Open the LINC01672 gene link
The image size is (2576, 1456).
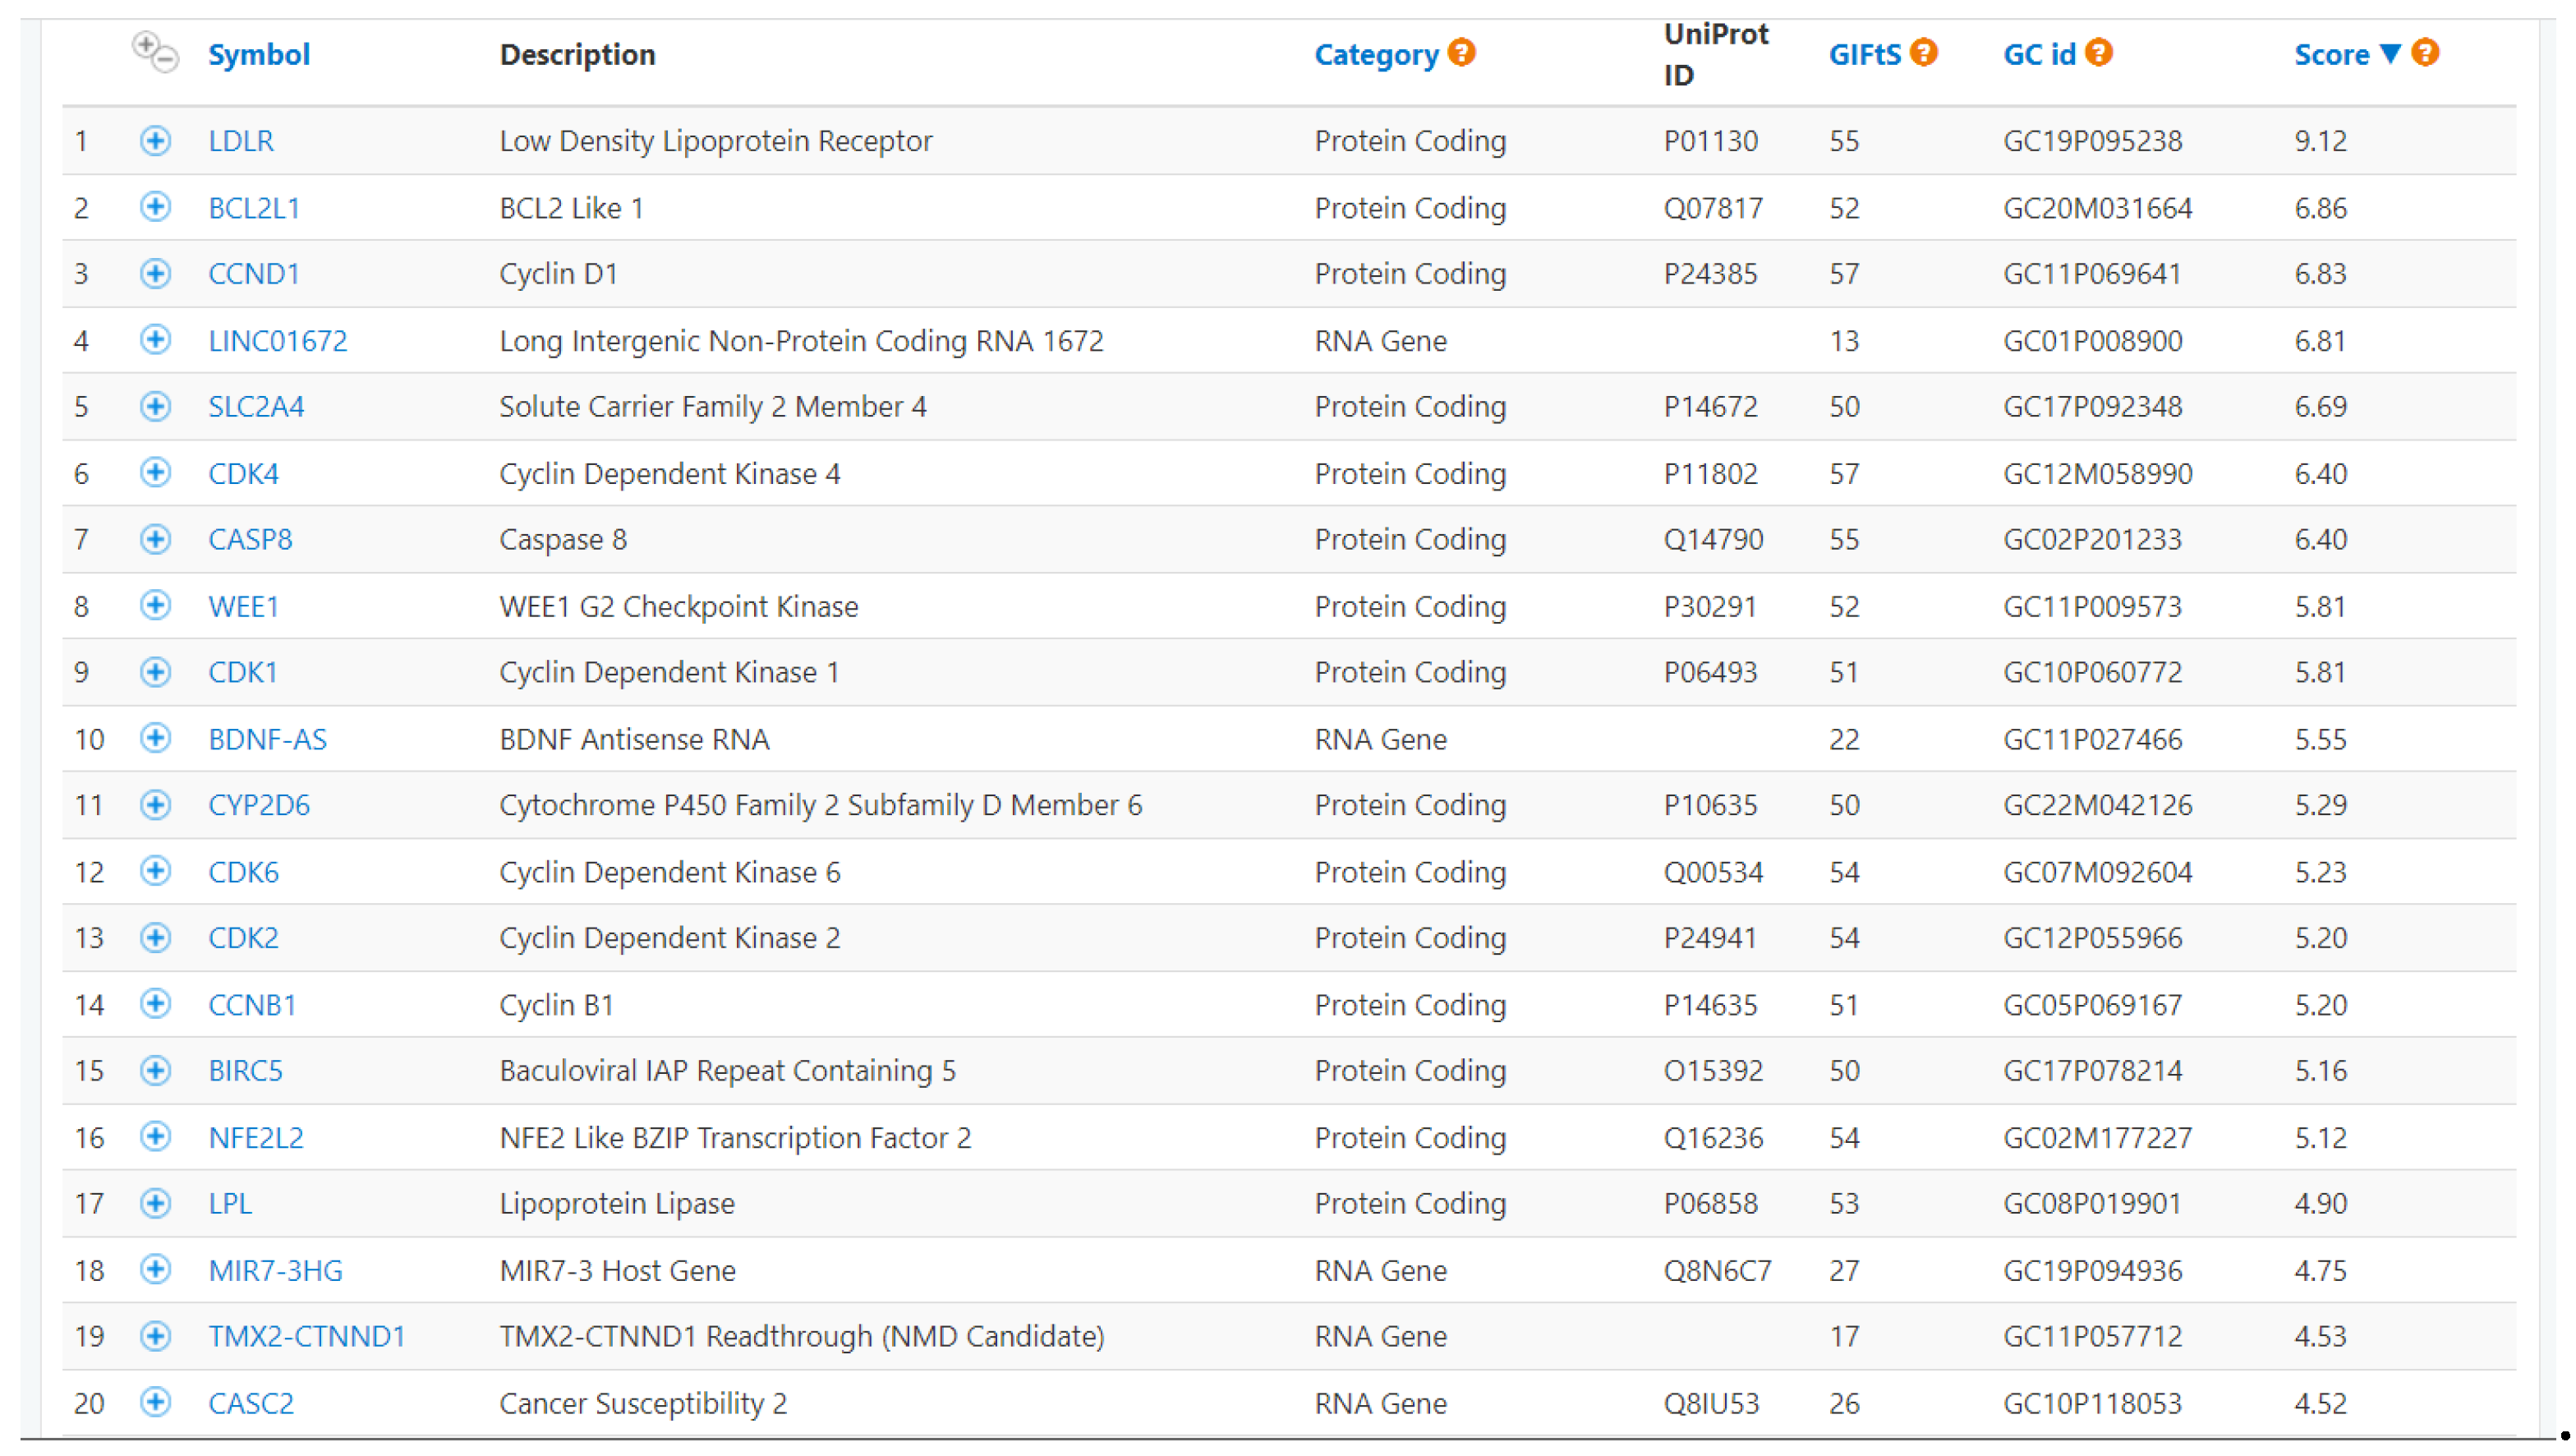point(278,341)
